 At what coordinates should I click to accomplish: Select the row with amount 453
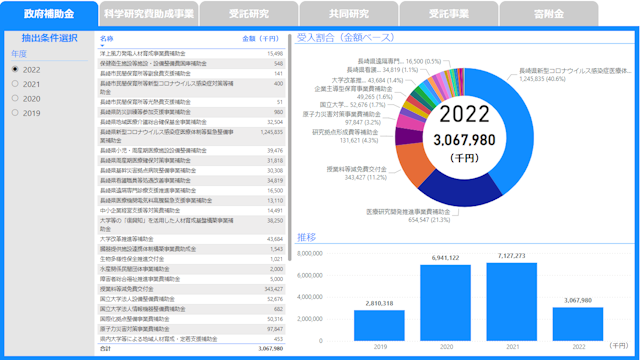tap(191, 339)
